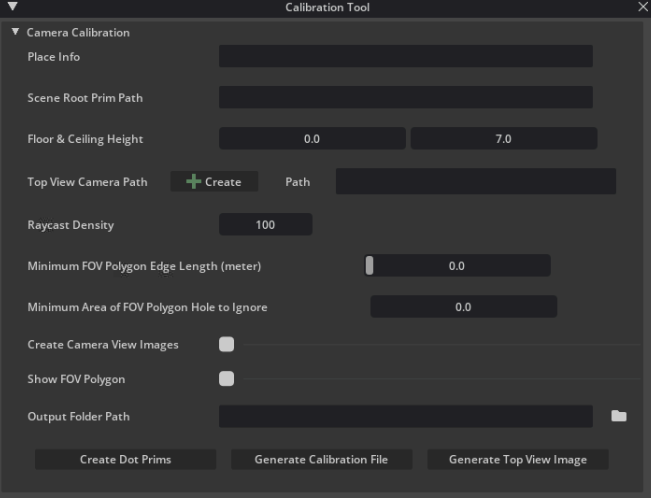Click Generate Calibration File button
The height and width of the screenshot is (498, 651).
click(321, 459)
